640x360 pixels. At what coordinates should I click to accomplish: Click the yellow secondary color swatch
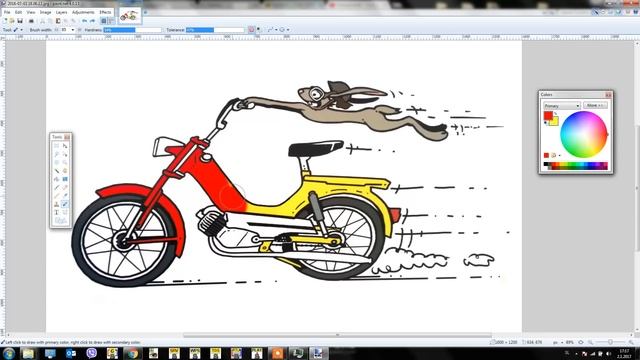point(555,122)
